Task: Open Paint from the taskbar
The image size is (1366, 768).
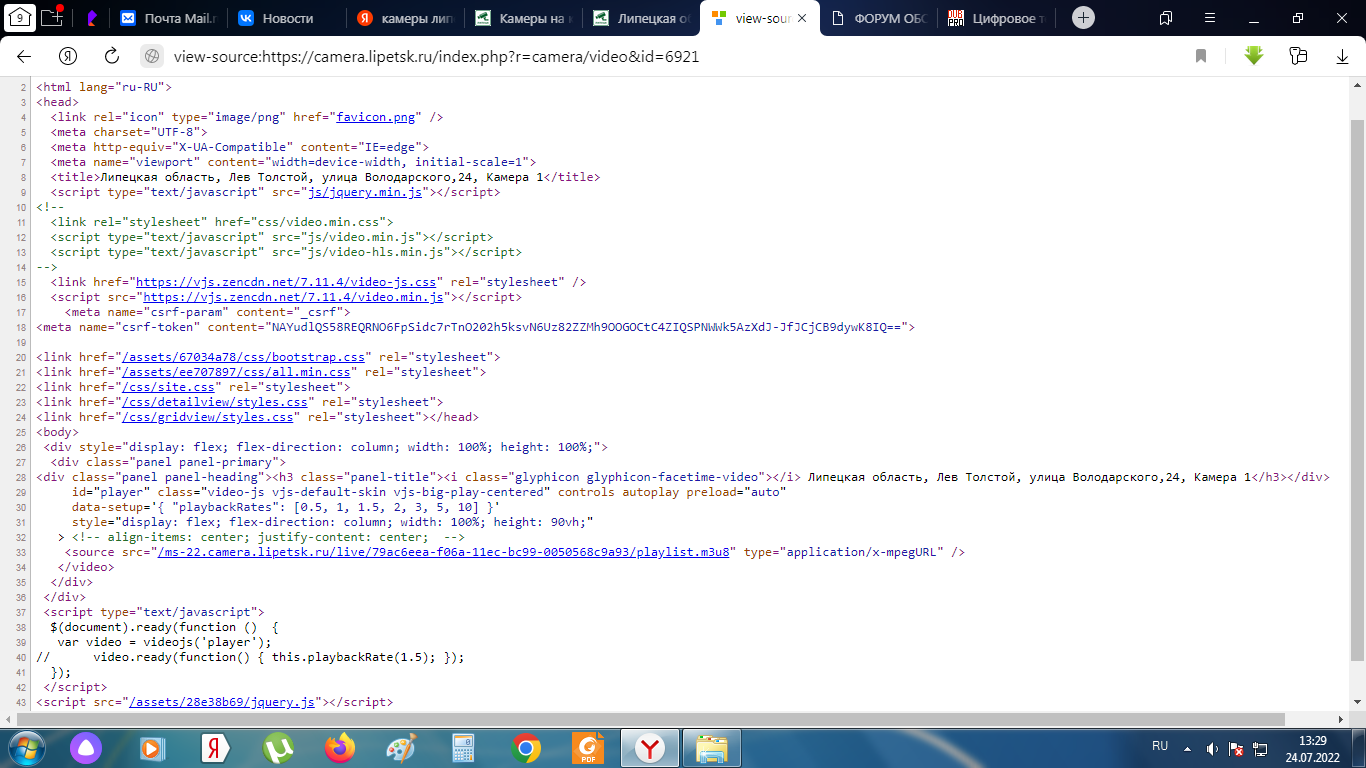Action: tap(402, 747)
